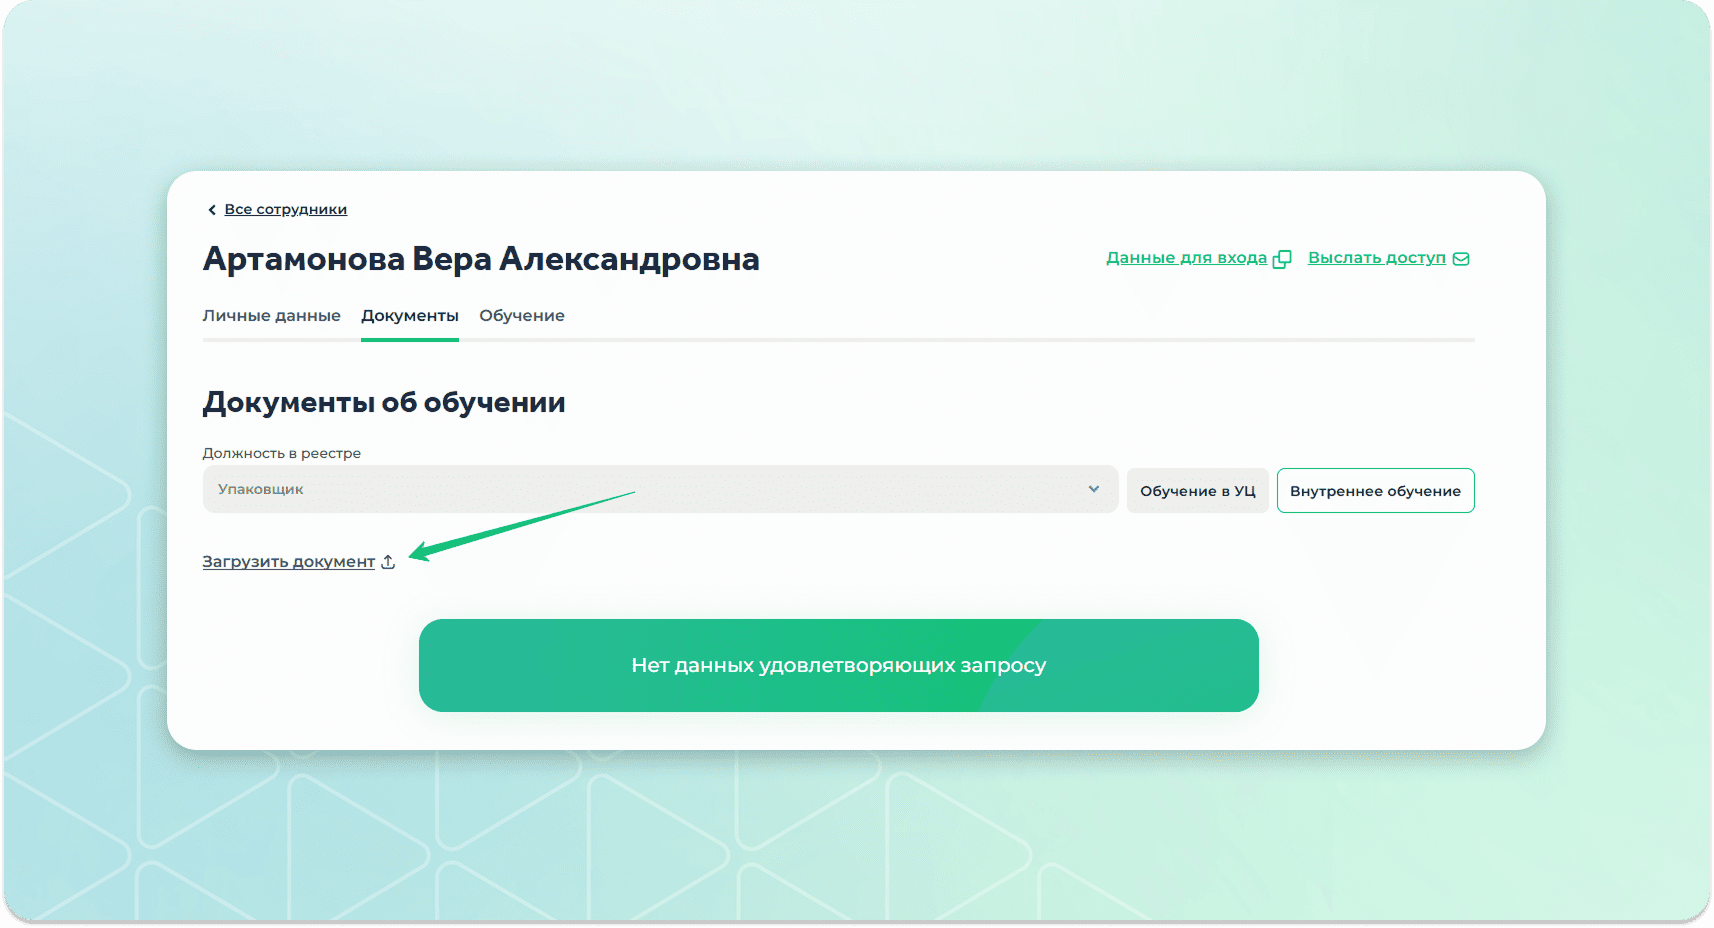Choose the Внутреннее обучение toggle button

tap(1375, 491)
